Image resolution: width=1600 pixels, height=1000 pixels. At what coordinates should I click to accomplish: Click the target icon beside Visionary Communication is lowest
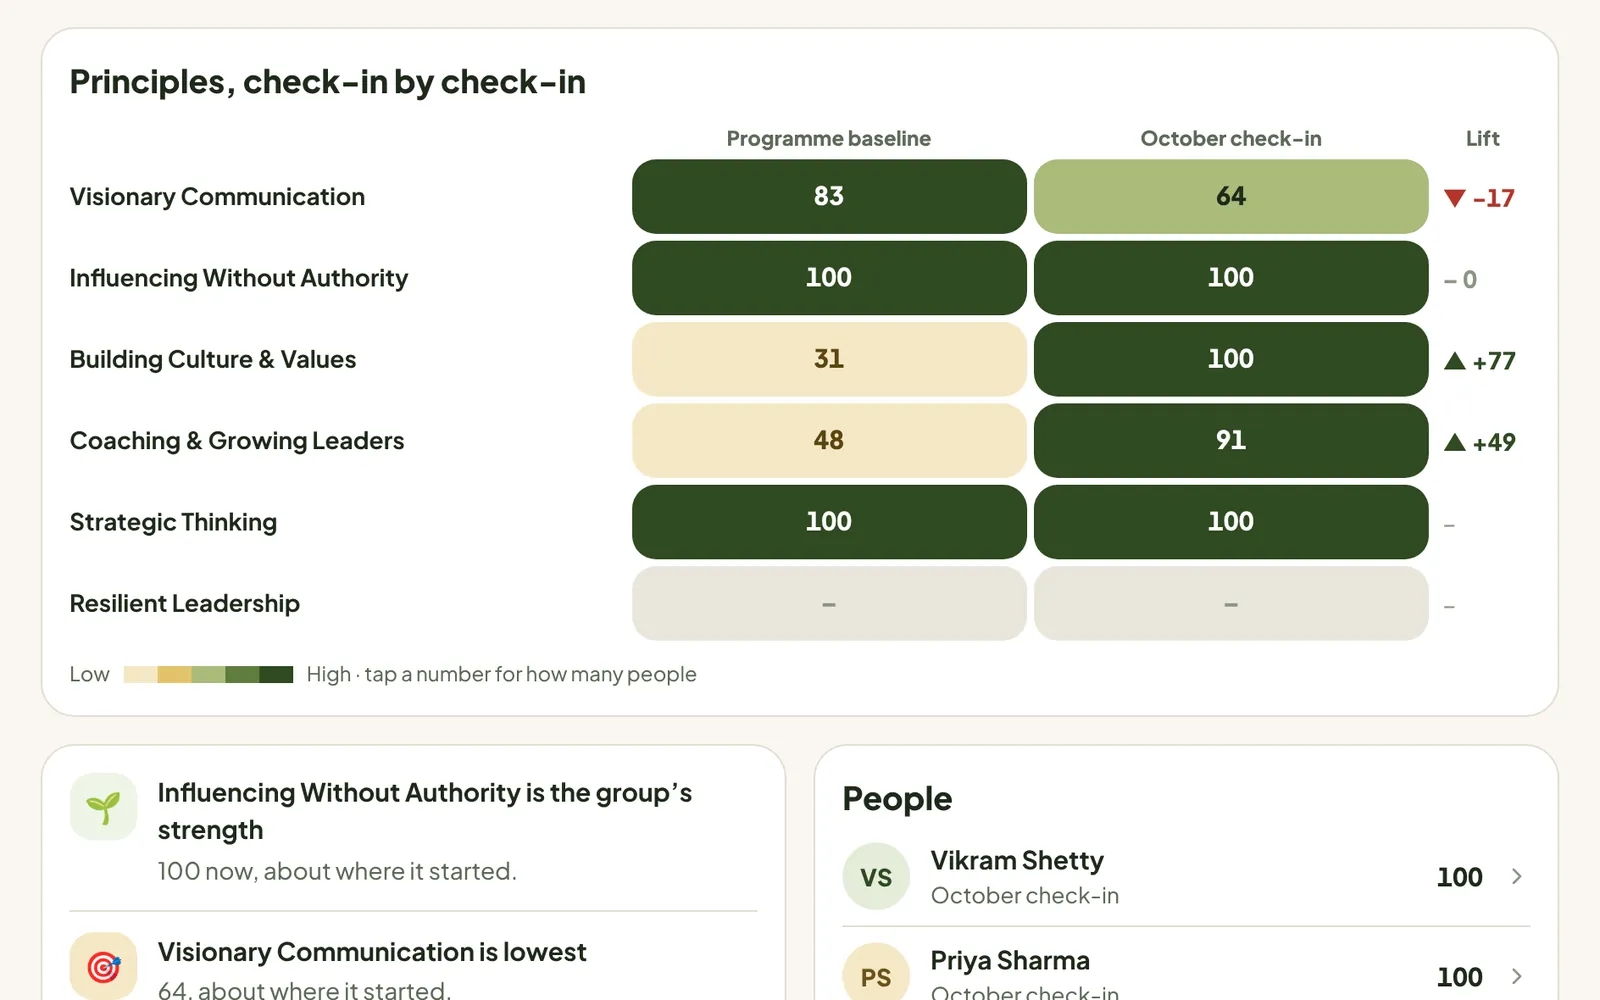[103, 966]
